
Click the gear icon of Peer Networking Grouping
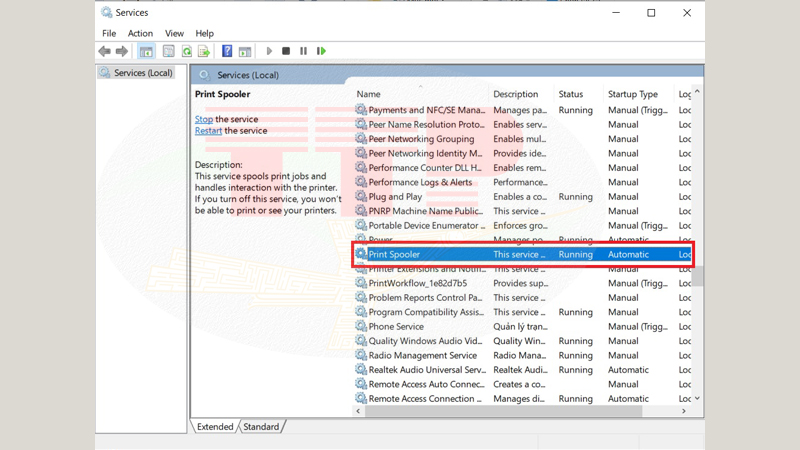361,138
